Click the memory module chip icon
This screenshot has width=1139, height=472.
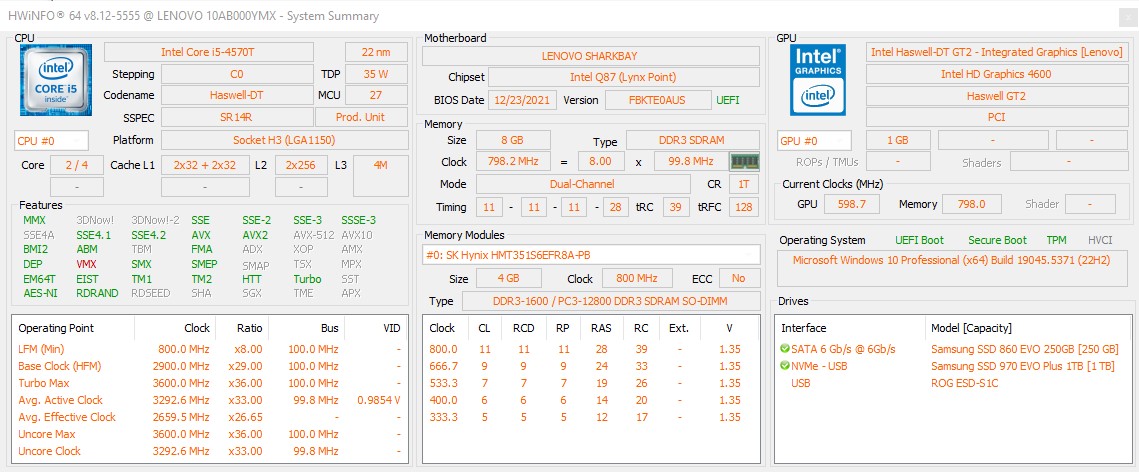[x=744, y=161]
